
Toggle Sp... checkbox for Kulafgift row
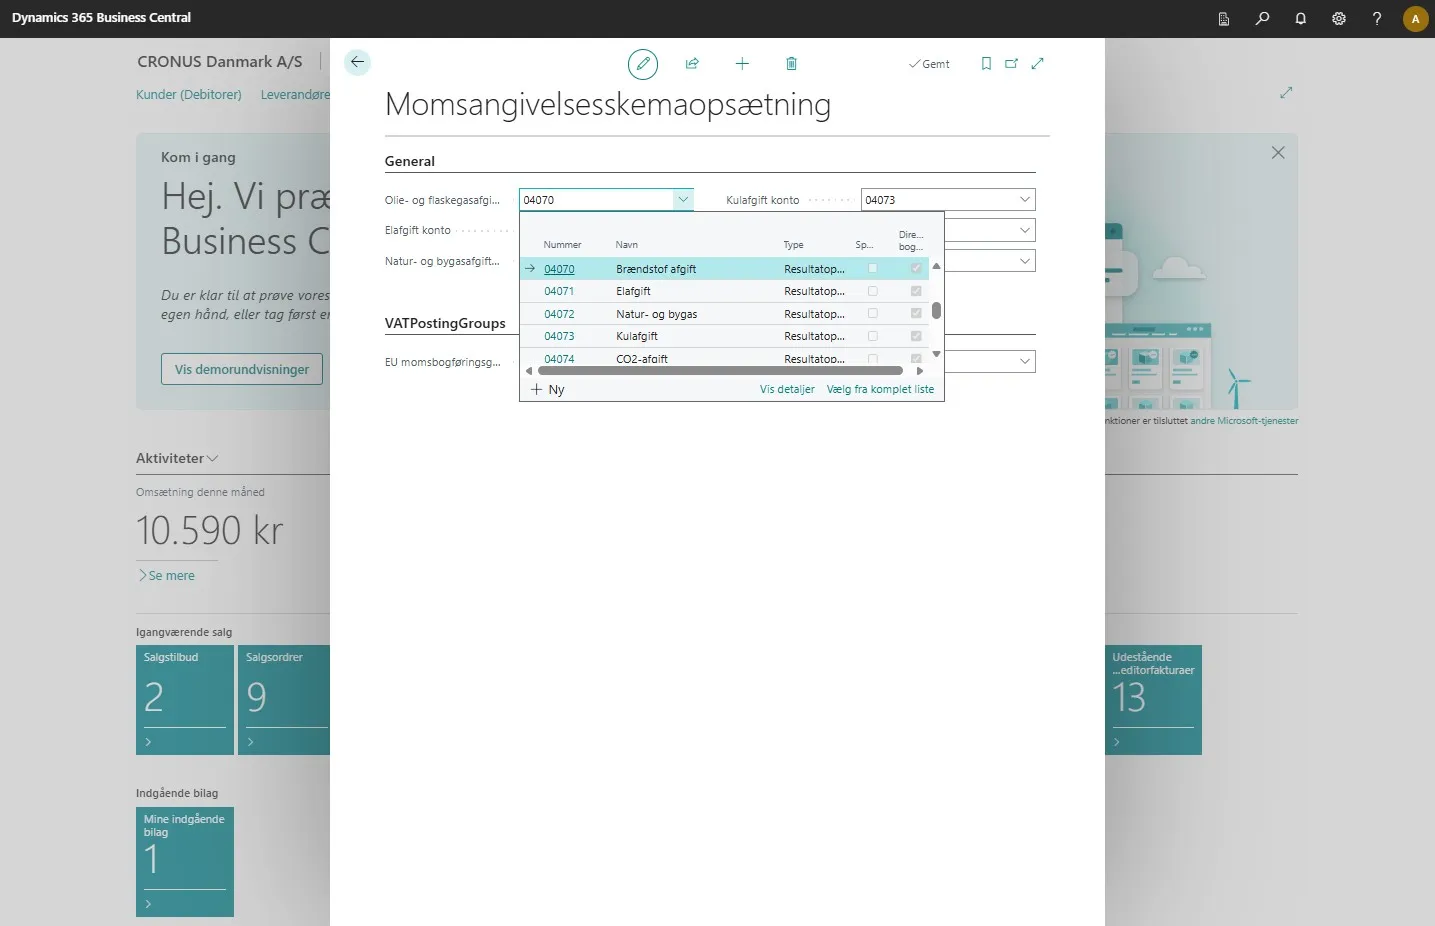click(873, 336)
